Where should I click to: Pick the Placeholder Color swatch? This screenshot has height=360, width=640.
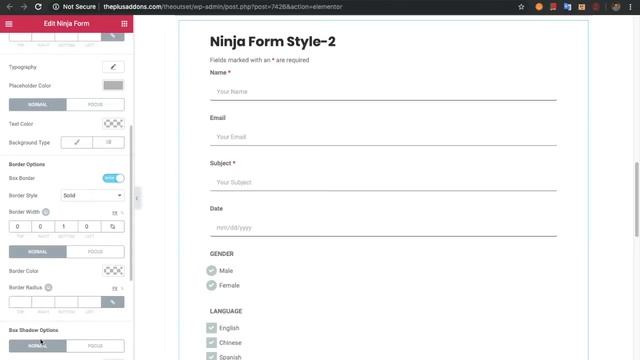(x=113, y=85)
